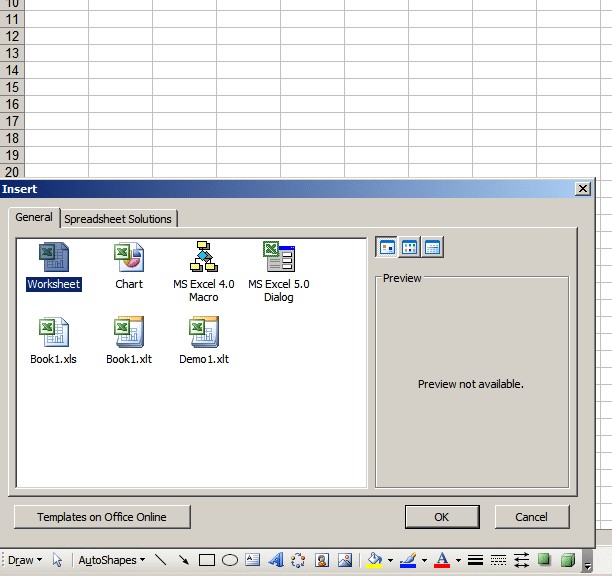Apply the yellow Fill Color

pyautogui.click(x=374, y=560)
